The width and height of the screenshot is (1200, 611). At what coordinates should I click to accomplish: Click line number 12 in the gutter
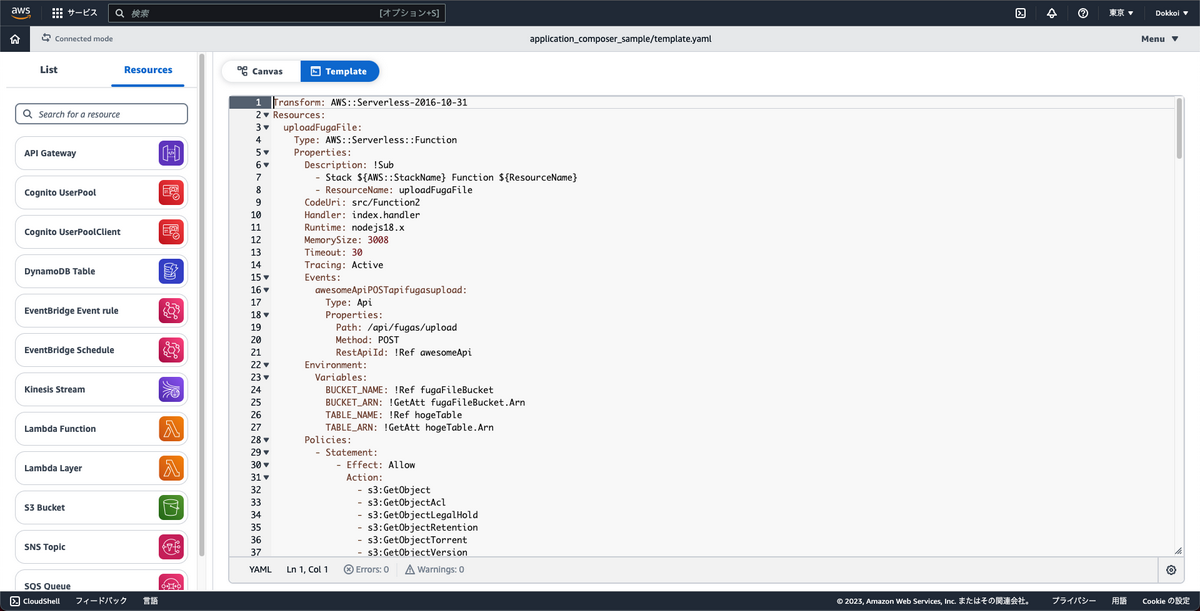click(256, 240)
